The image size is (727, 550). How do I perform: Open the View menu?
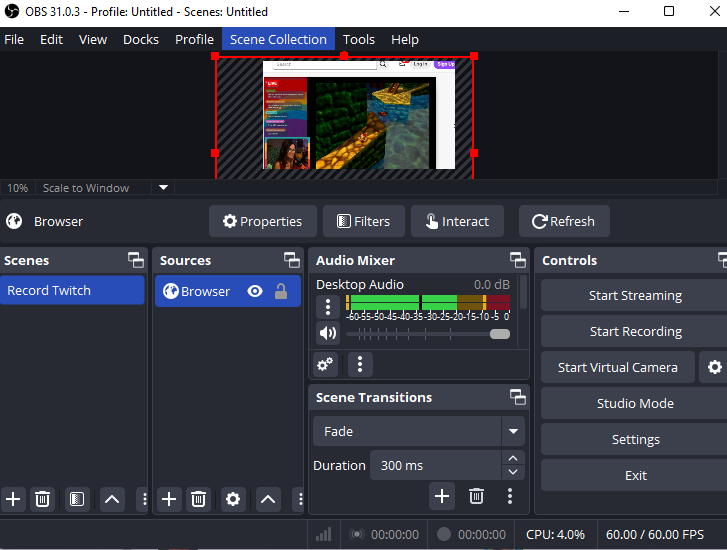(x=93, y=39)
